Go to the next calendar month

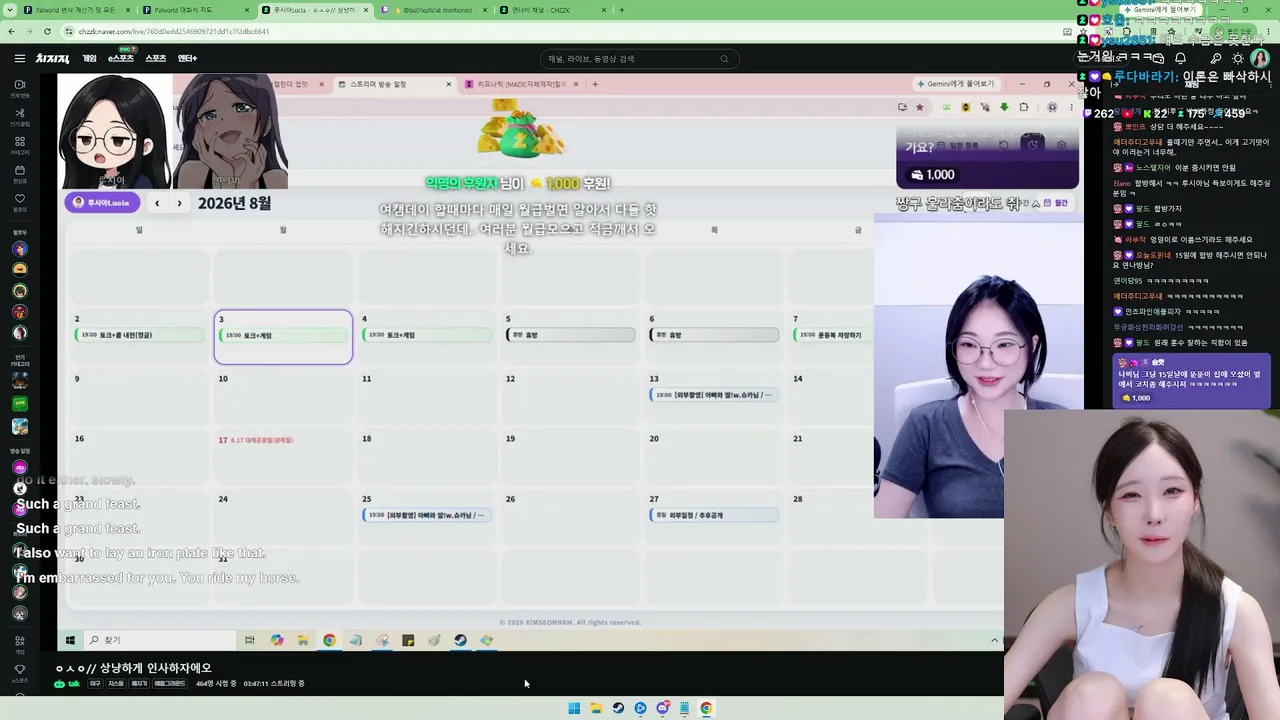[179, 203]
